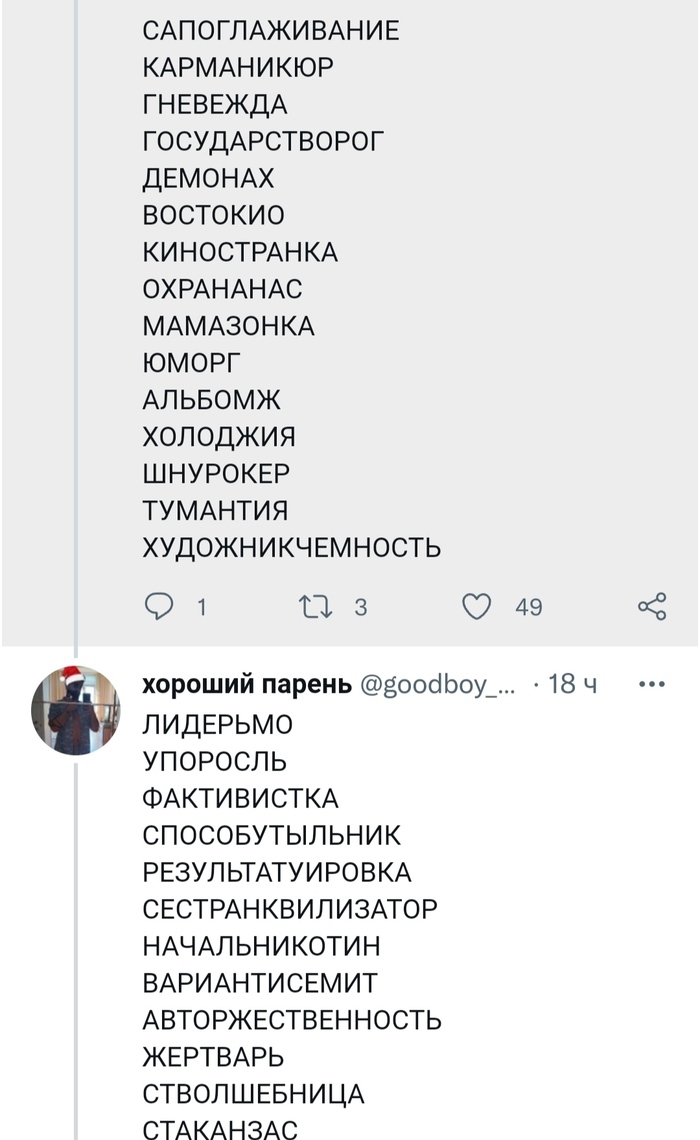The image size is (700, 1140).
Task: Click the reply speech bubble icon
Action: [x=160, y=606]
